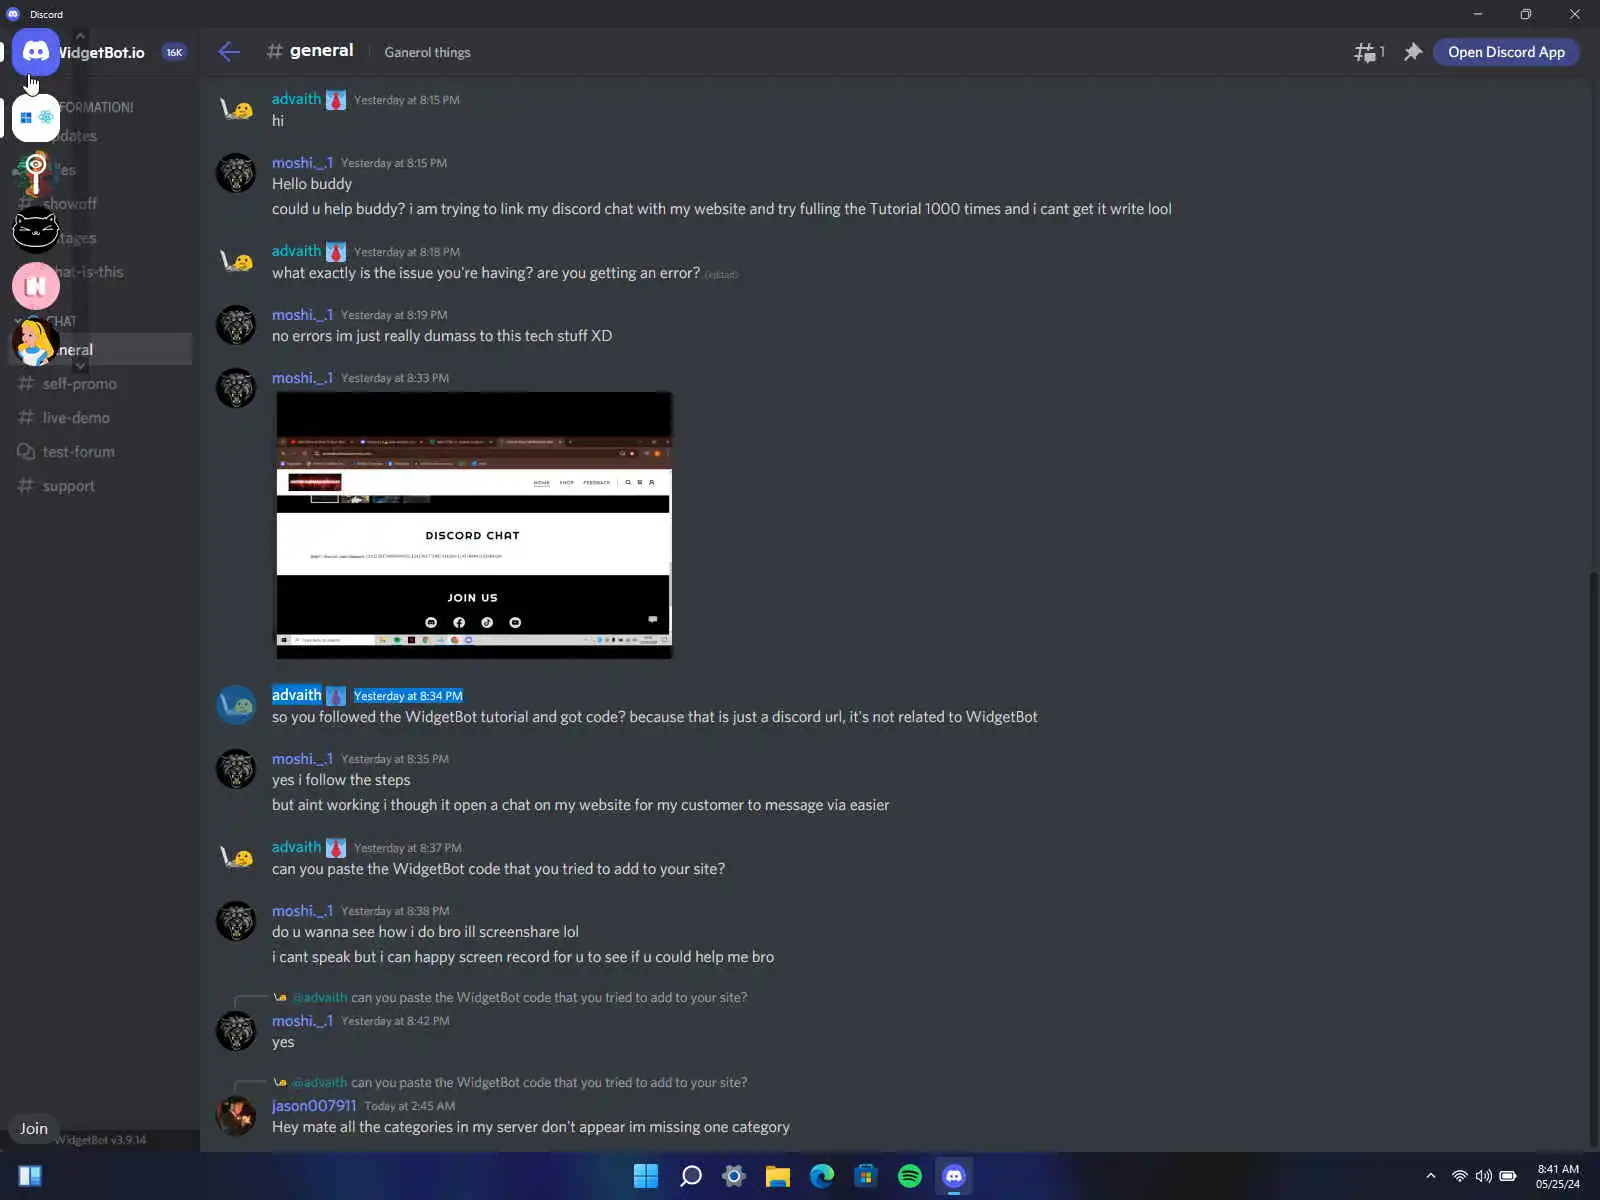Open the Widgets panel icon on taskbar

coord(30,1176)
